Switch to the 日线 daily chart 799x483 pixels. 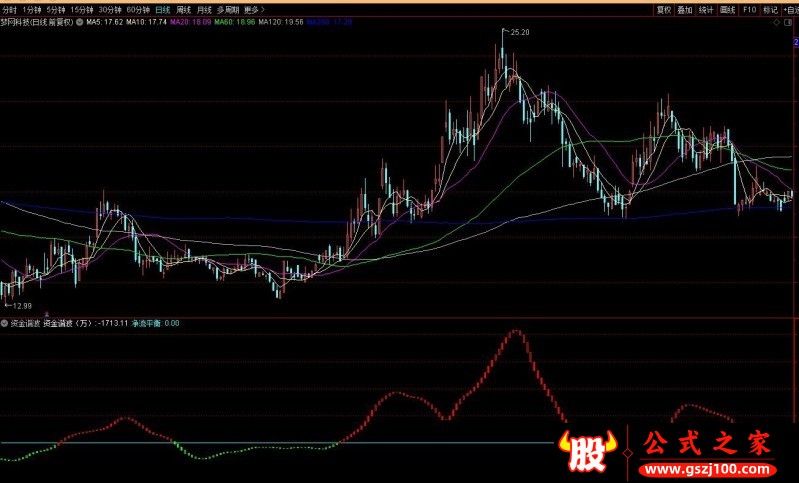point(163,10)
